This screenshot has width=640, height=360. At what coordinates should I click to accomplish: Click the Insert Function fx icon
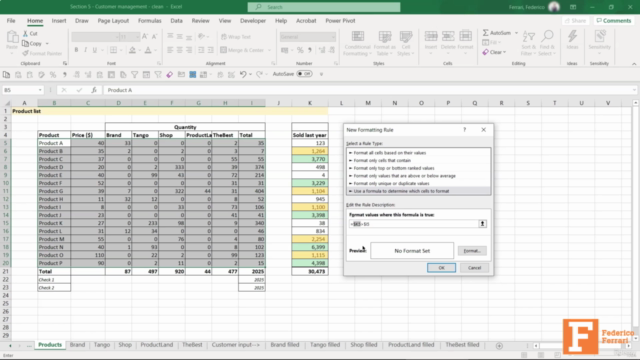[x=94, y=90]
